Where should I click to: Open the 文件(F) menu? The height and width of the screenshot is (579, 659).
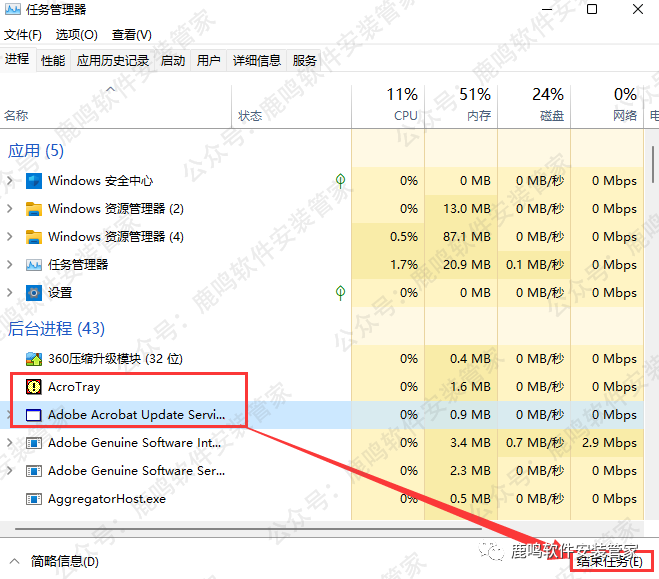click(23, 34)
